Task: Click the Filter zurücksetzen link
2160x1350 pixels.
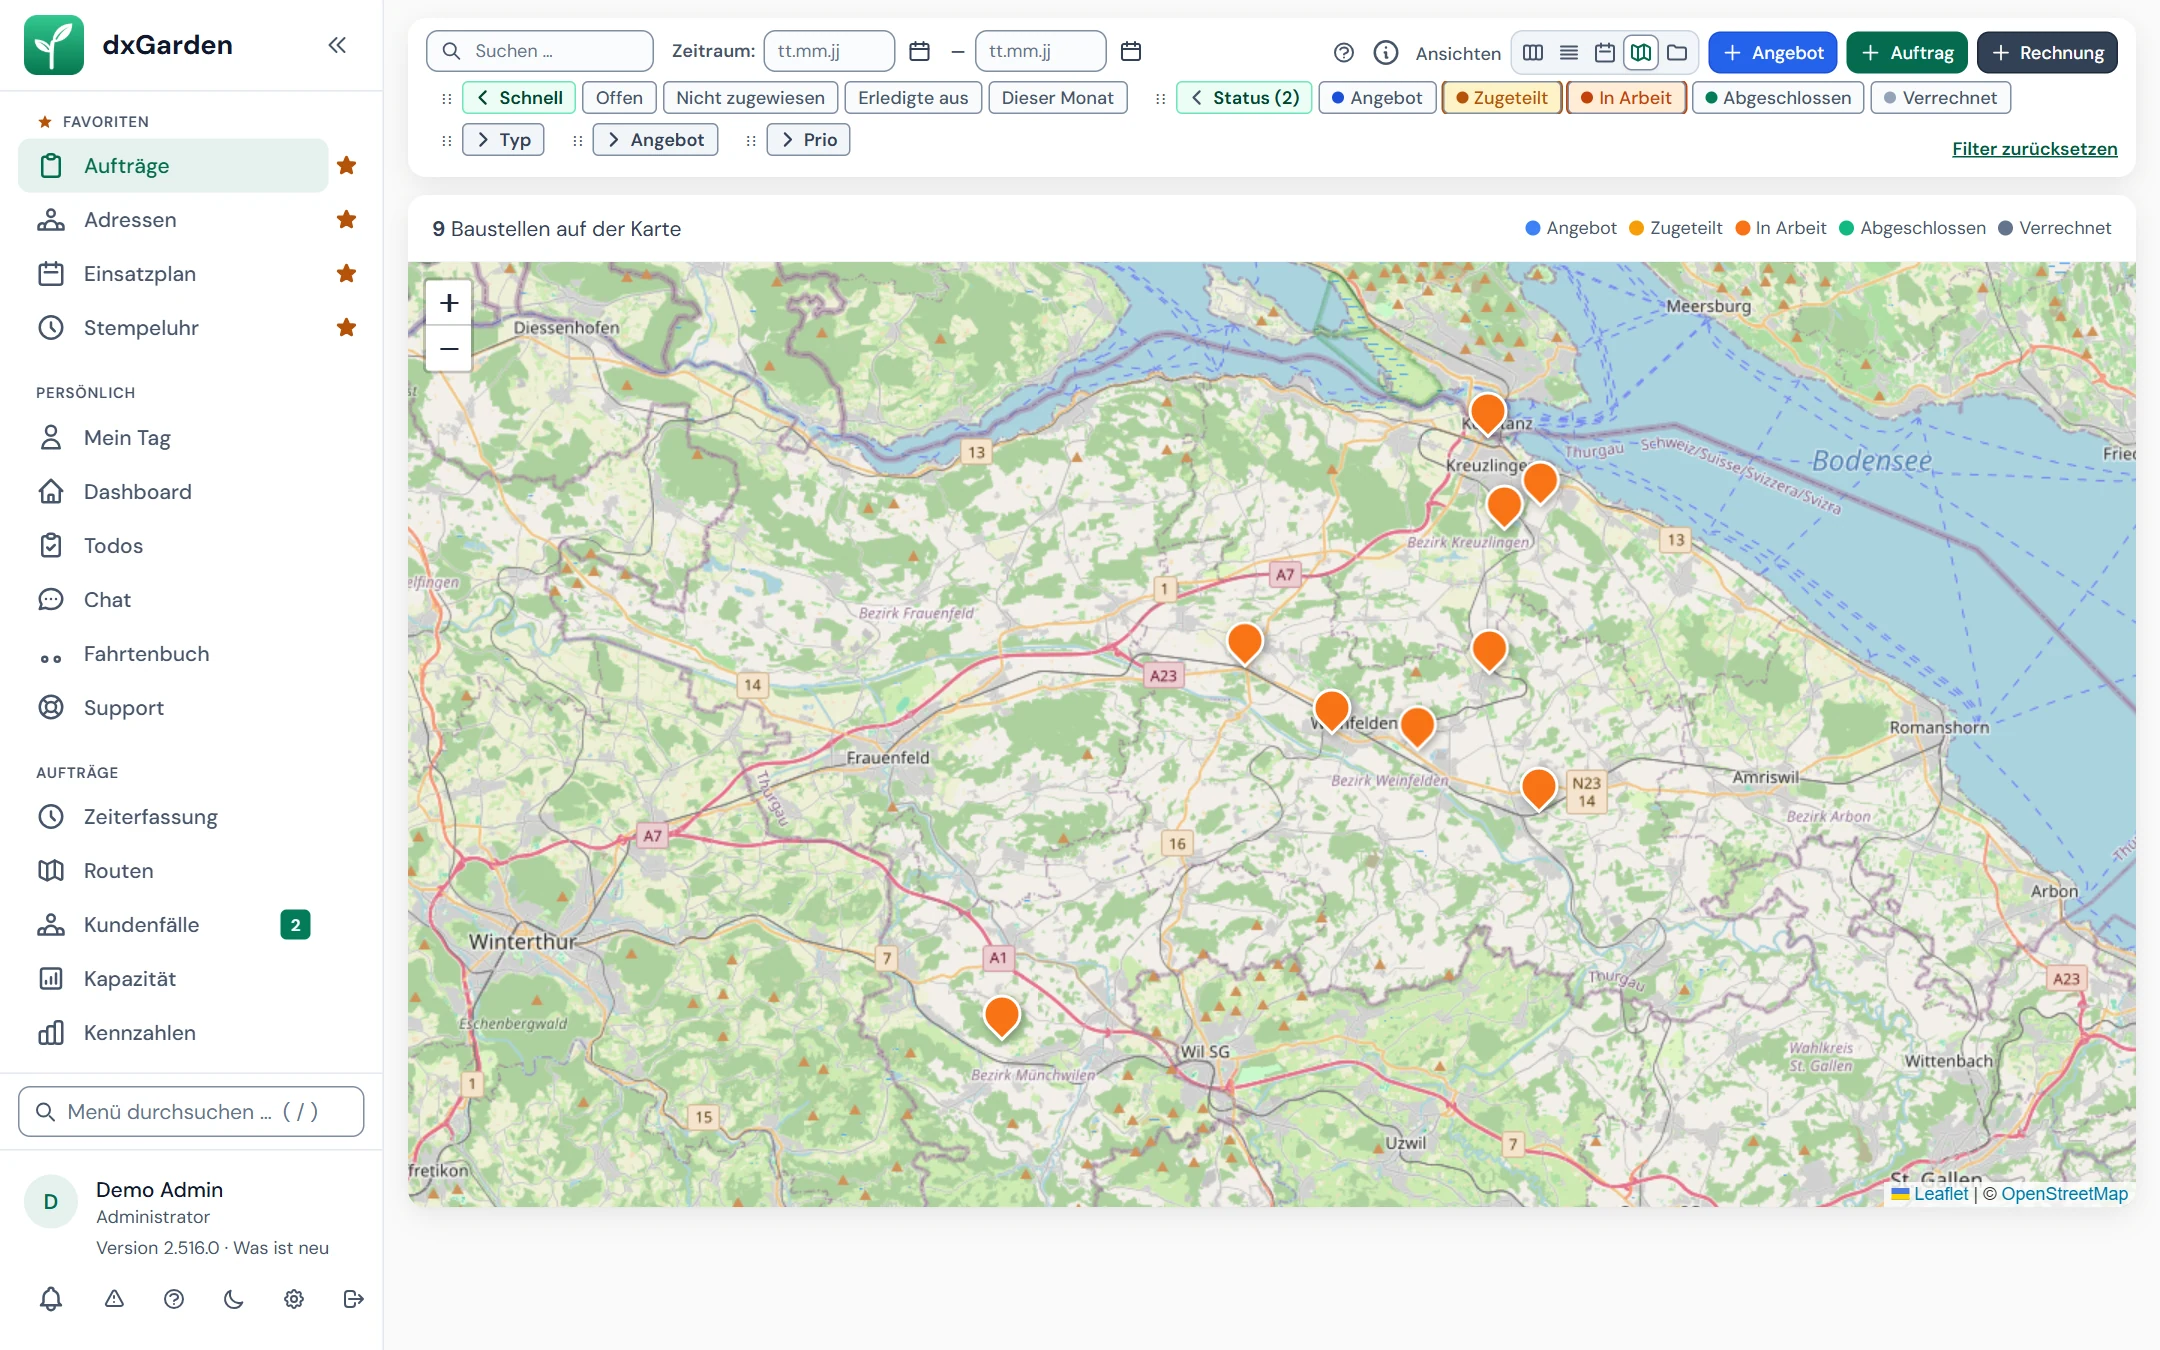Action: 2034,149
